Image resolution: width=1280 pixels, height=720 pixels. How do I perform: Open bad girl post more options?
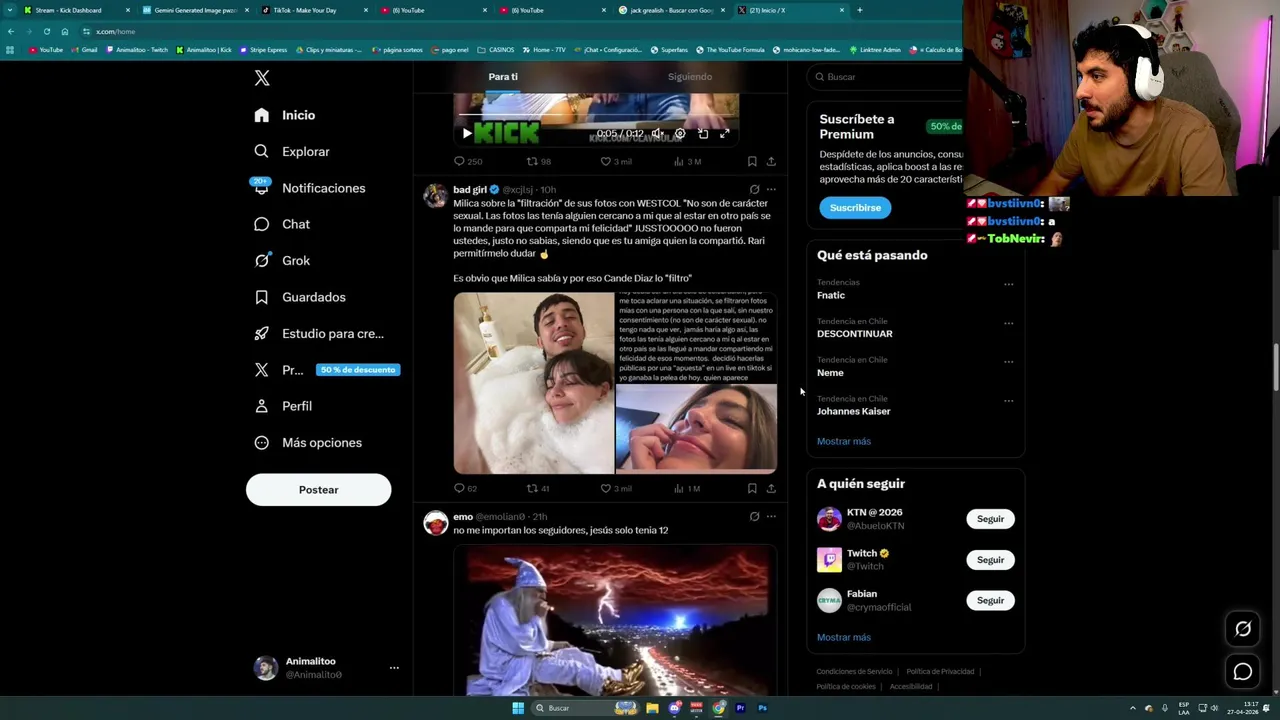[x=771, y=189]
